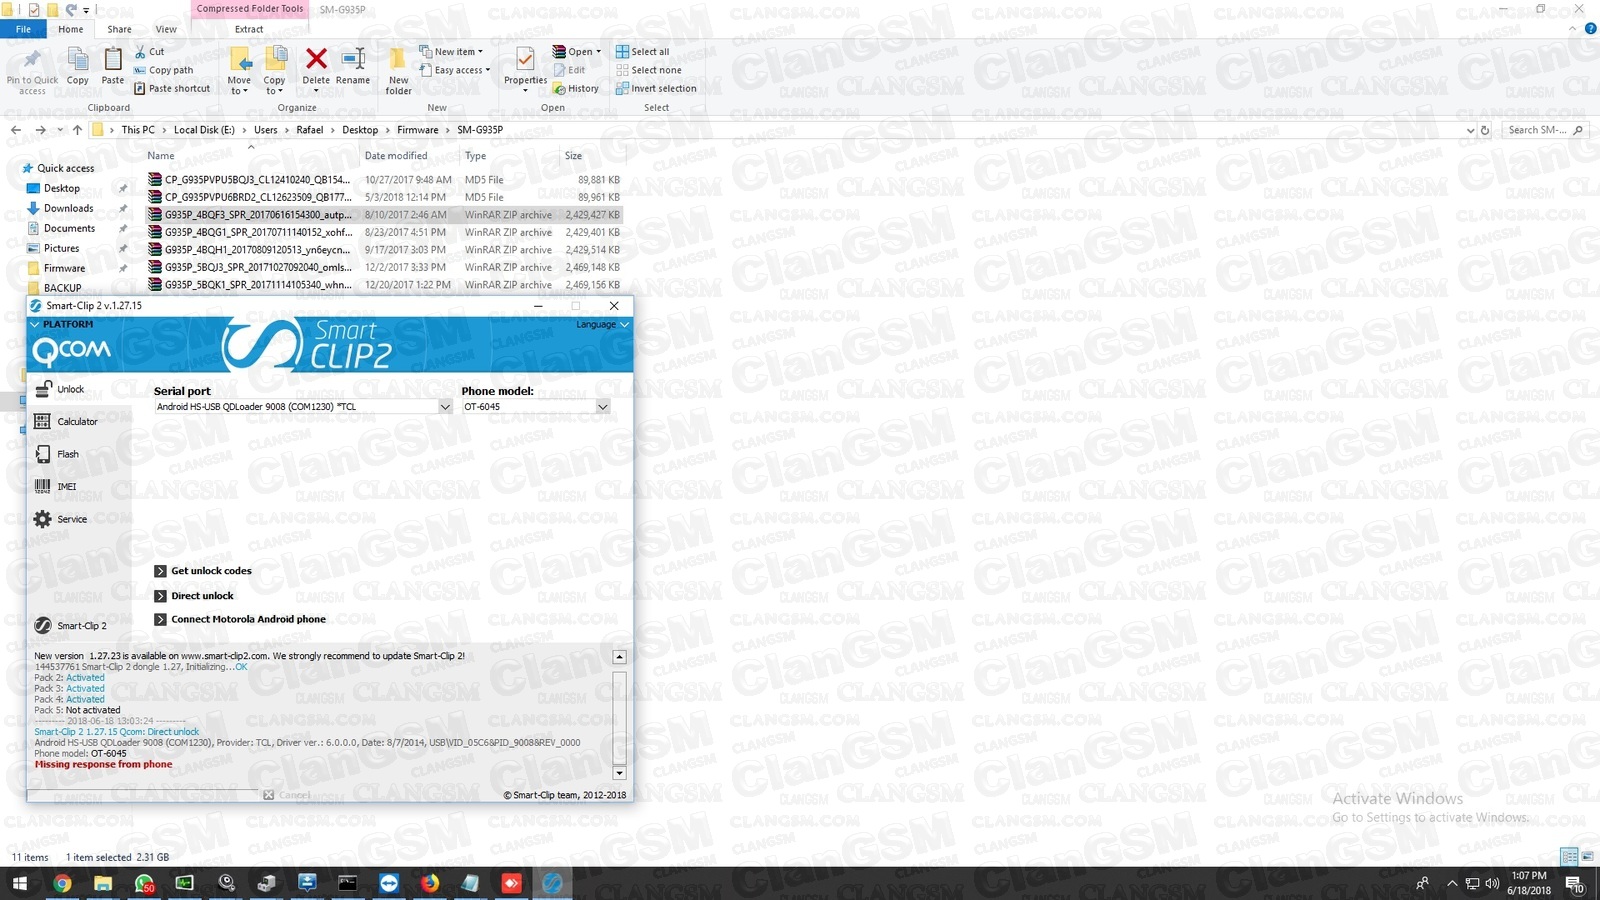1600x900 pixels.
Task: Open the Start menu
Action: tap(20, 883)
